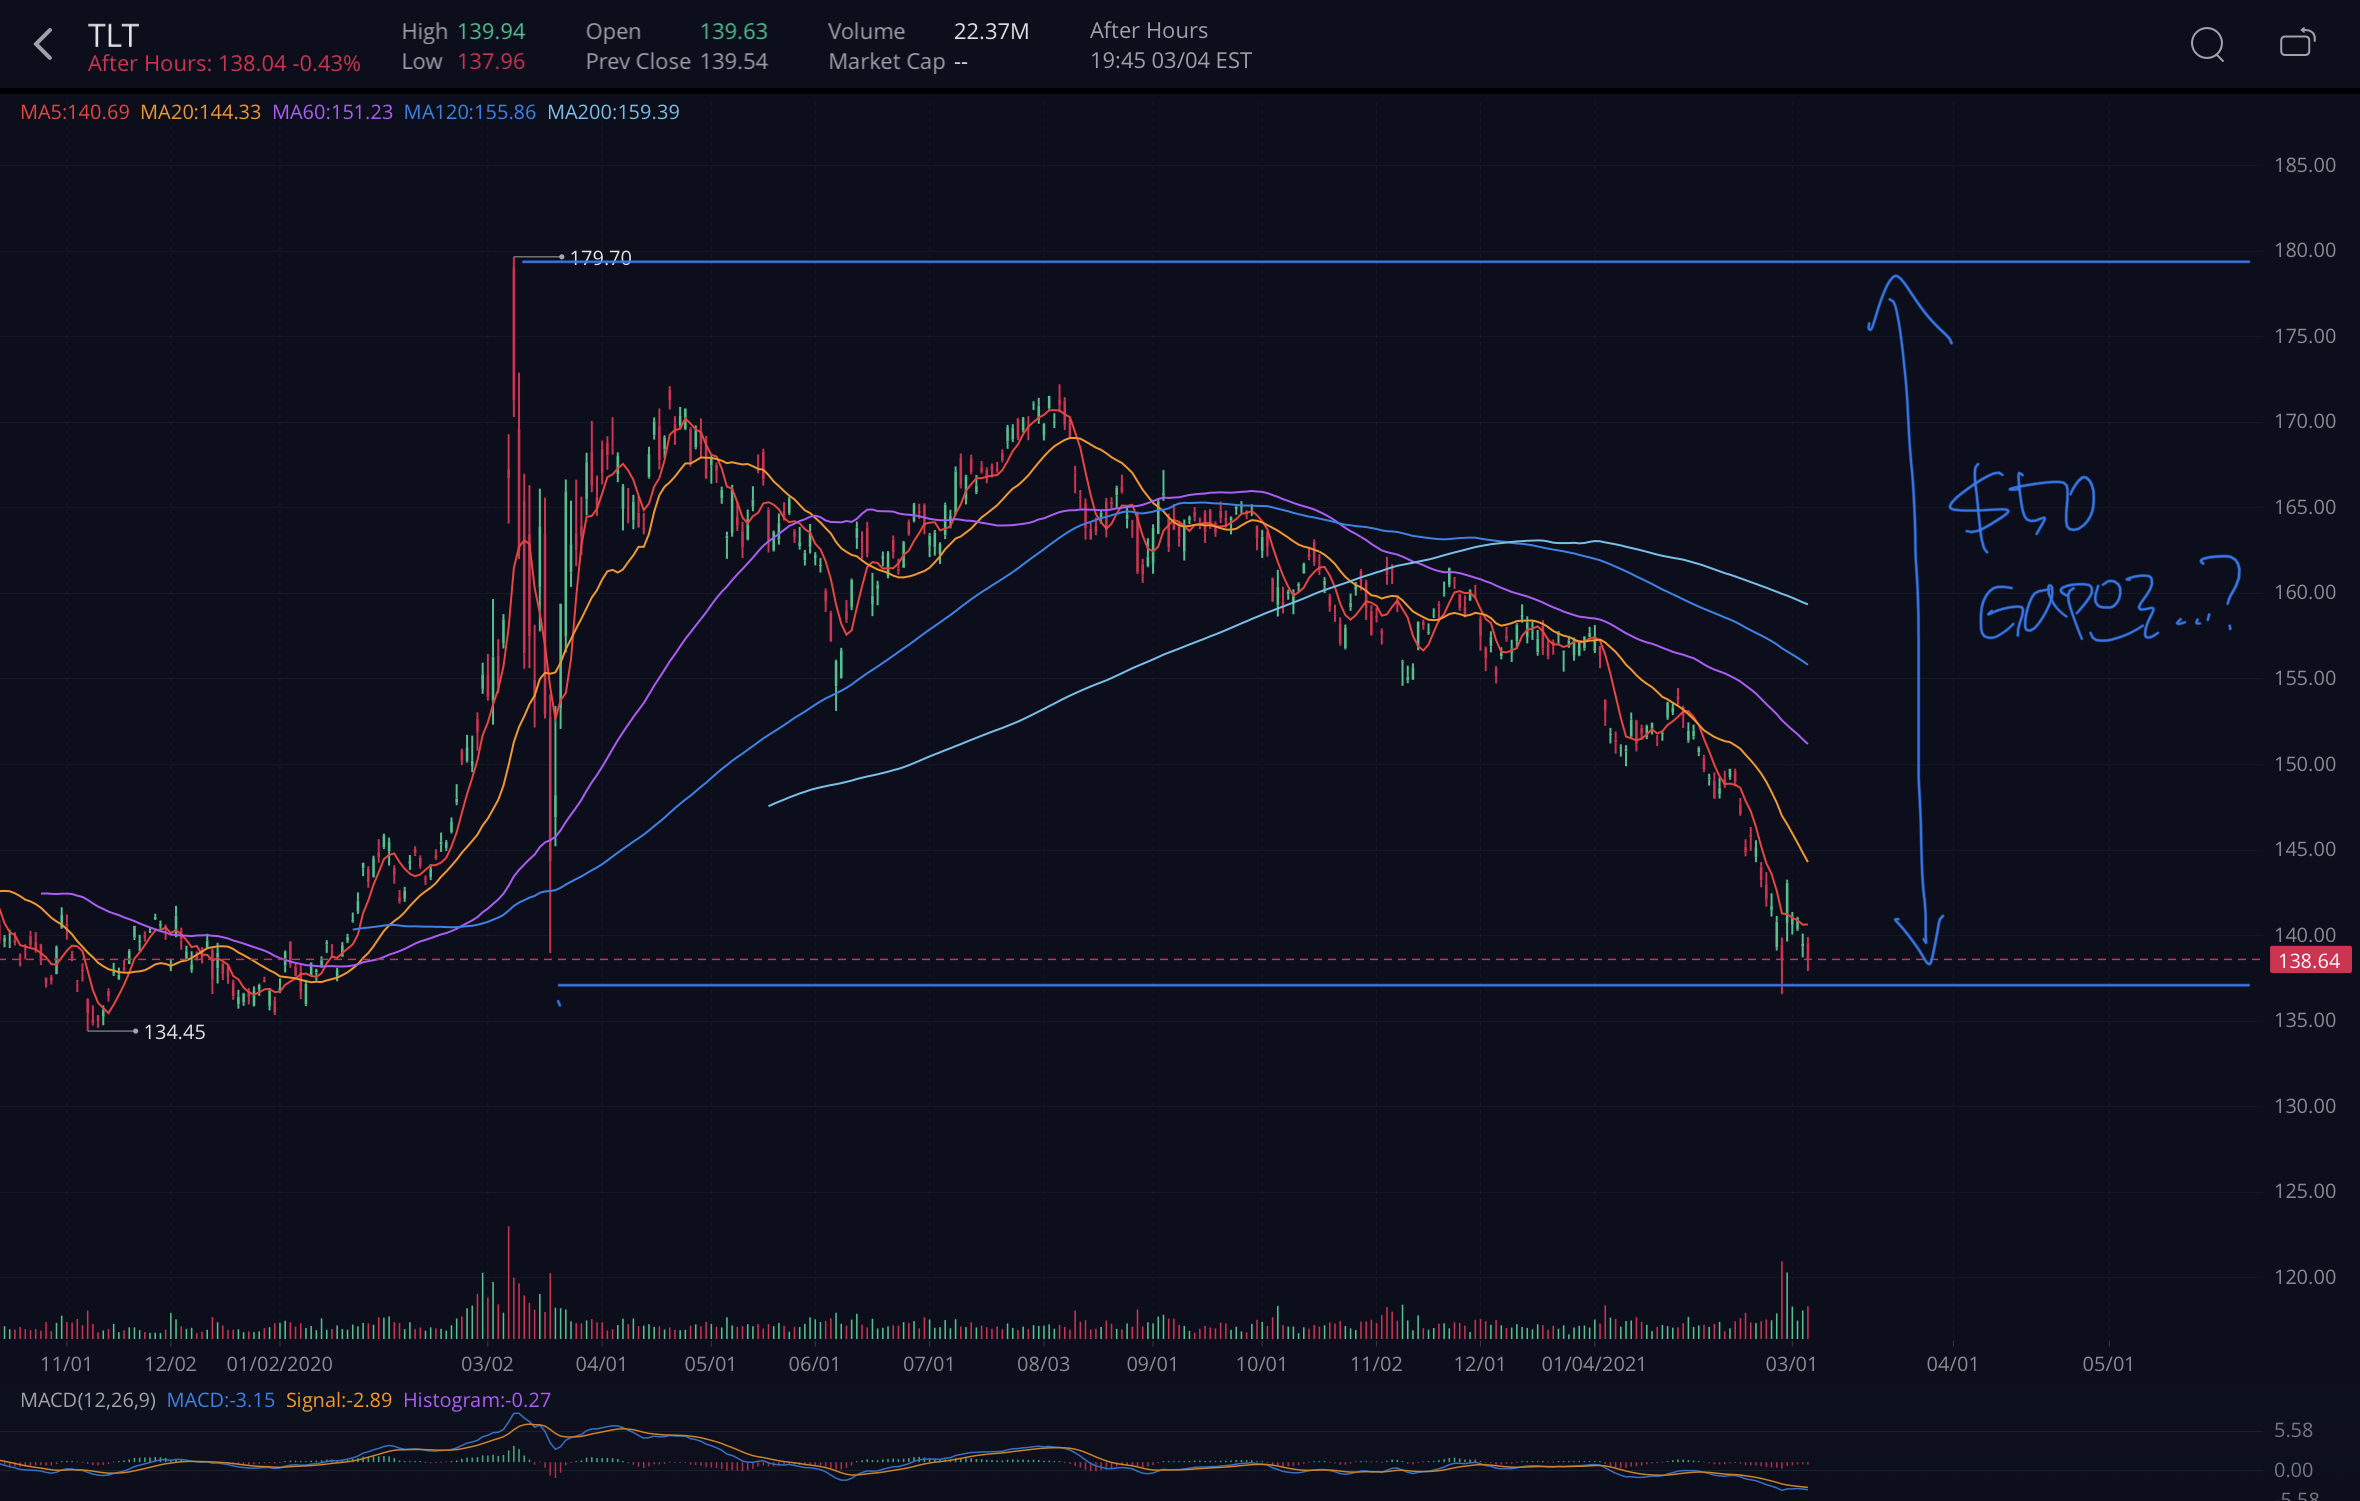Click the 138.64 current price tag
The image size is (2360, 1501).
2309,961
